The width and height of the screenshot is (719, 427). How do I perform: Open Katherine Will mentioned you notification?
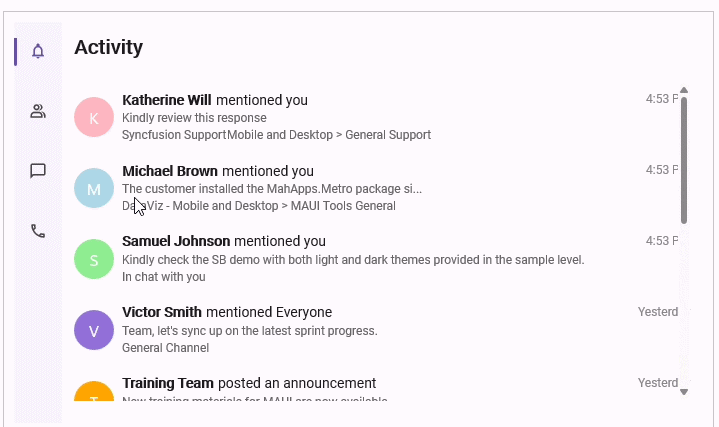[x=215, y=100]
